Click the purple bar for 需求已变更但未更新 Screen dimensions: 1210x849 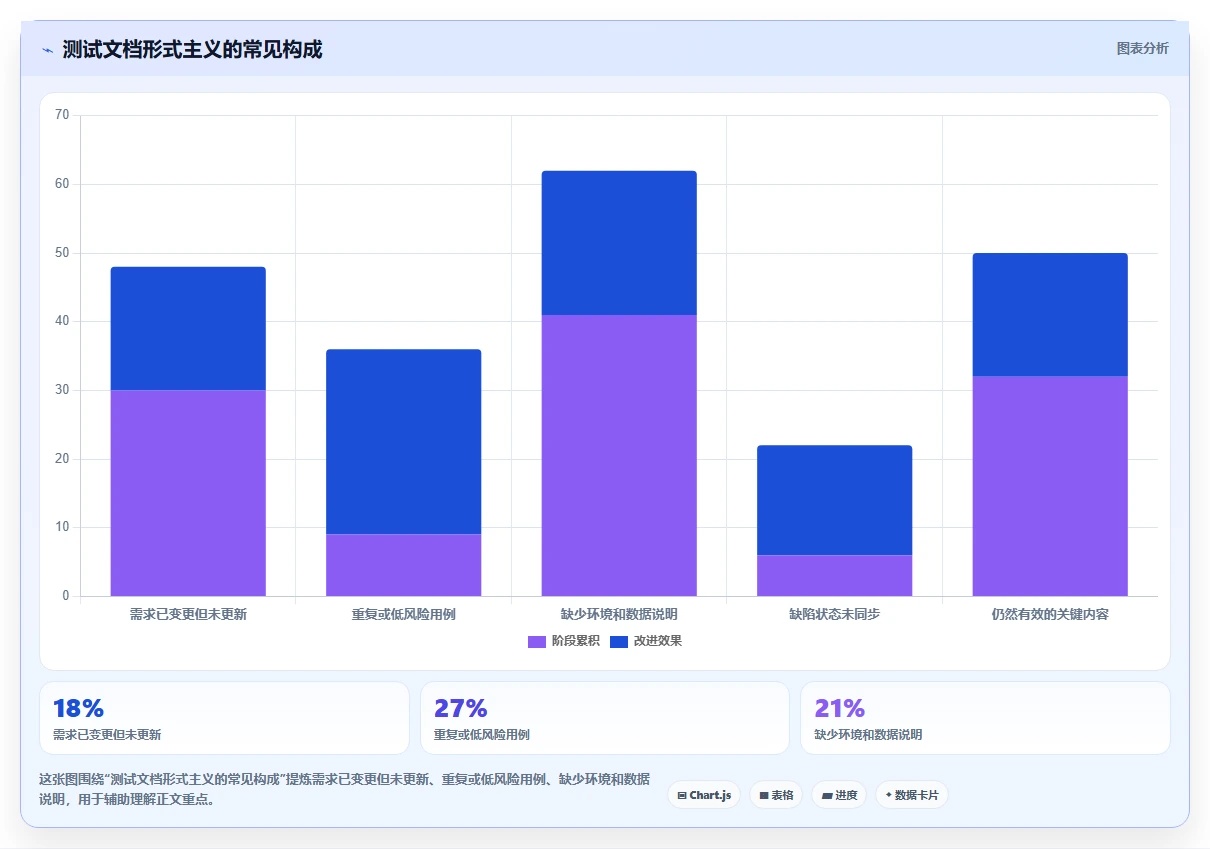click(188, 493)
